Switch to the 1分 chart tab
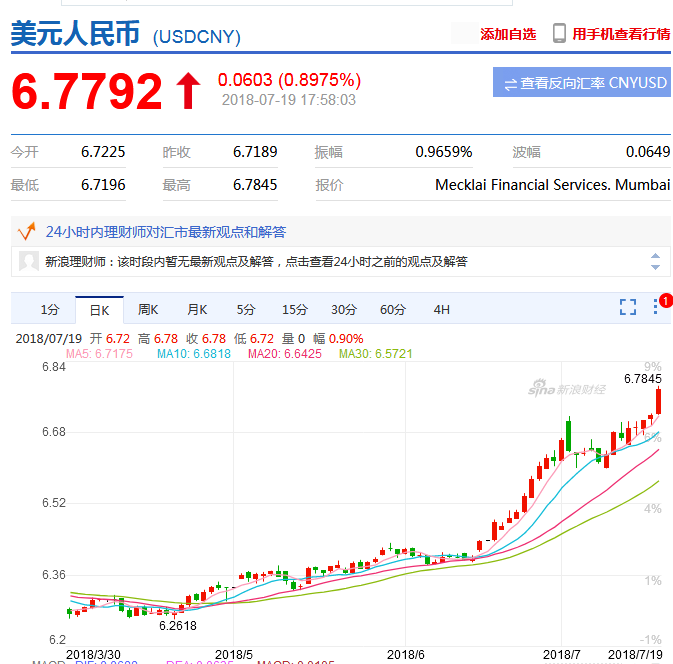The width and height of the screenshot is (673, 664). [50, 309]
